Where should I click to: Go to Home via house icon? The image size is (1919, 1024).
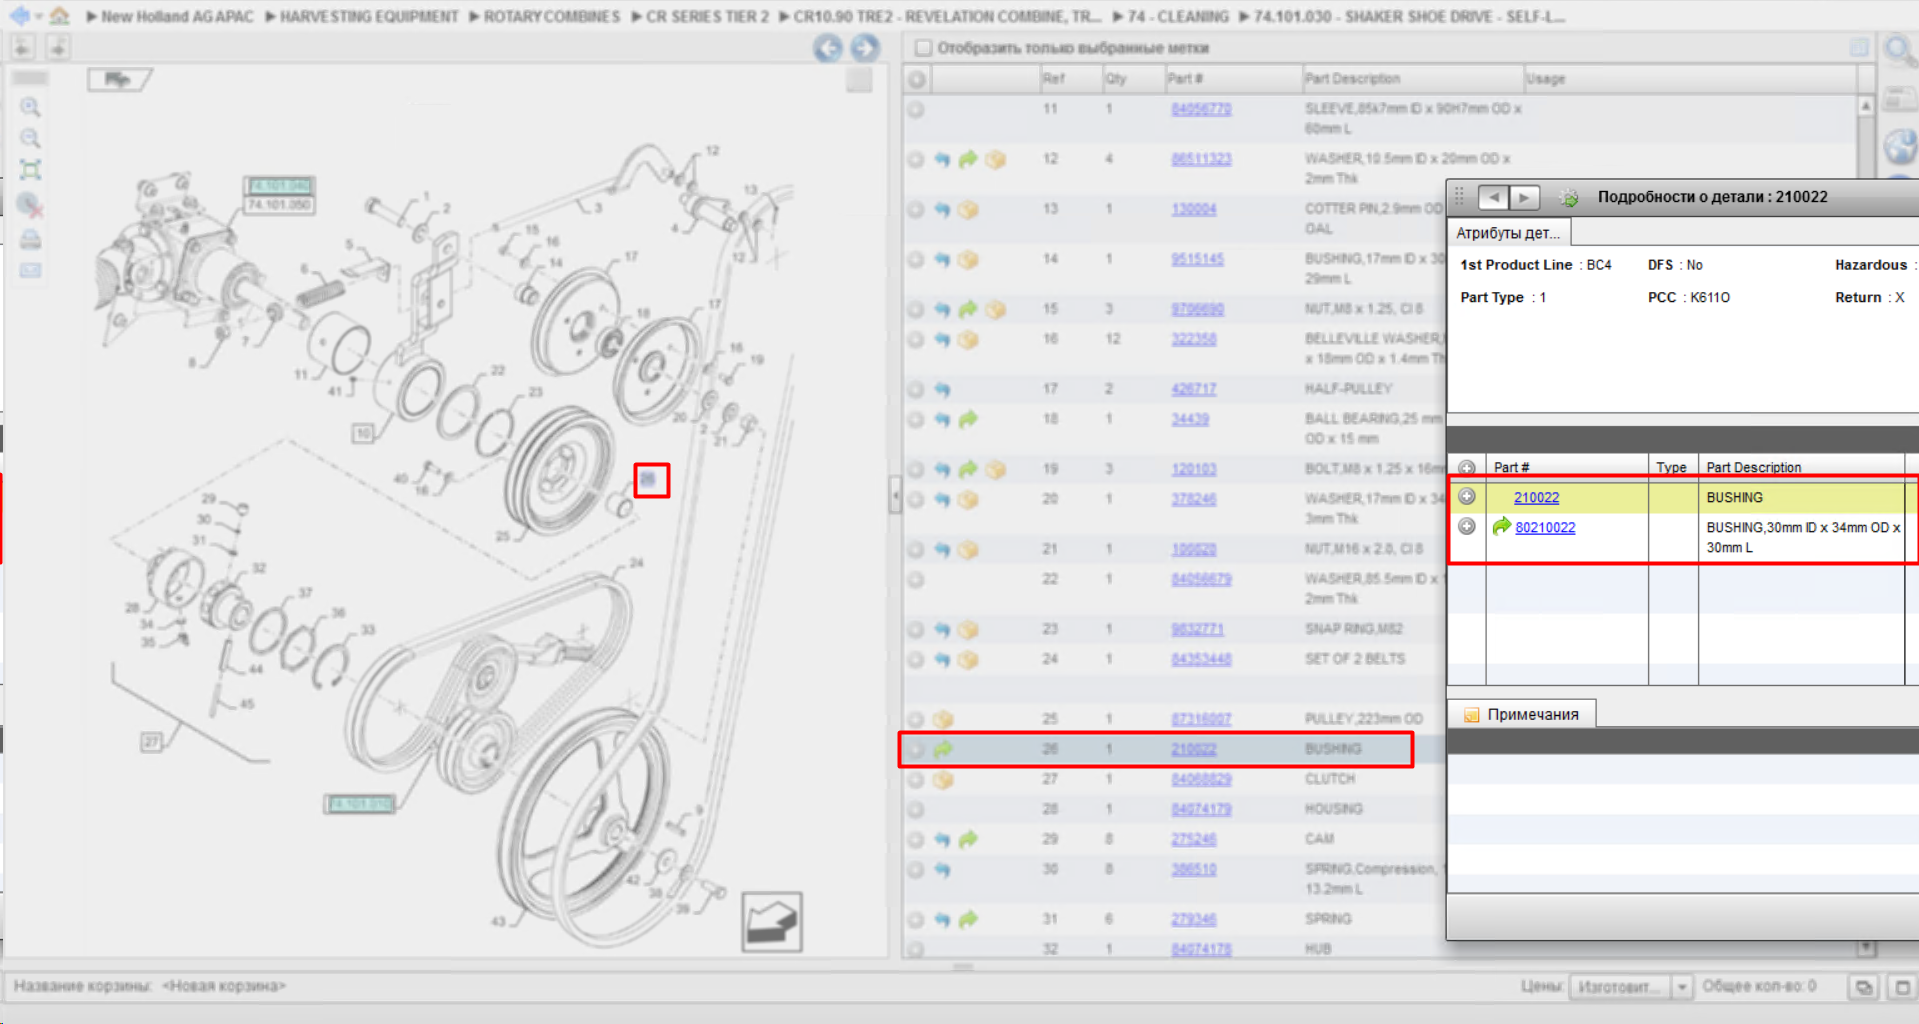coord(60,16)
